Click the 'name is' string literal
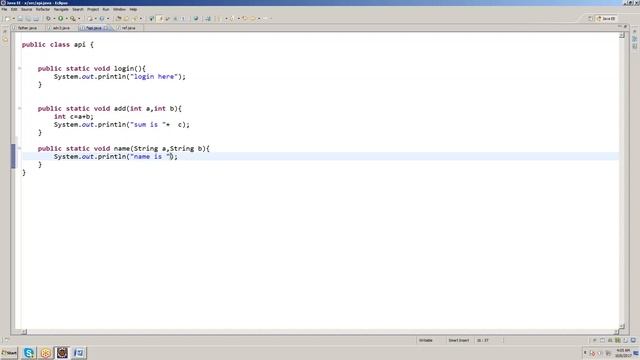The image size is (640, 360). (x=150, y=156)
